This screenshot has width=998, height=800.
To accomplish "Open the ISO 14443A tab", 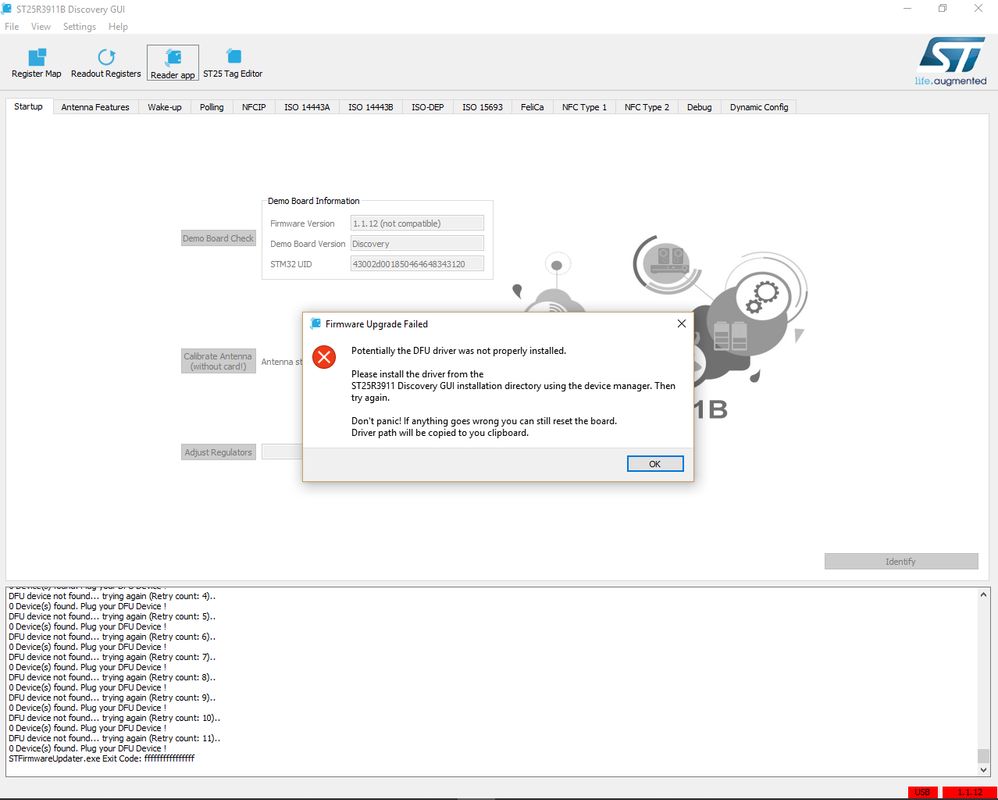I will pos(307,107).
